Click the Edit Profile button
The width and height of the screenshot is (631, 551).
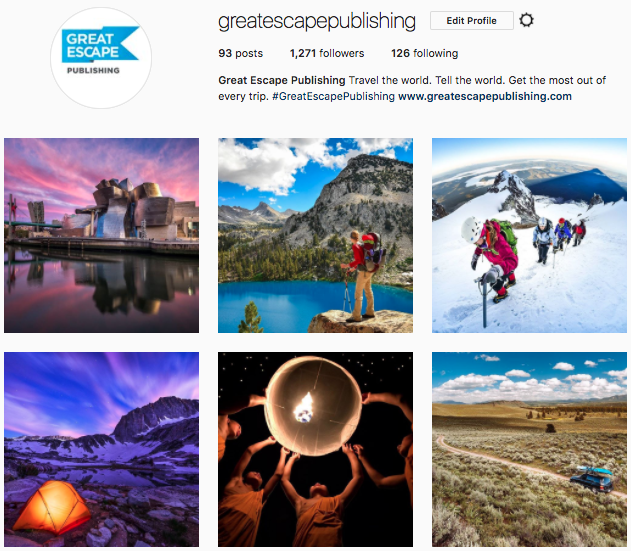click(472, 21)
